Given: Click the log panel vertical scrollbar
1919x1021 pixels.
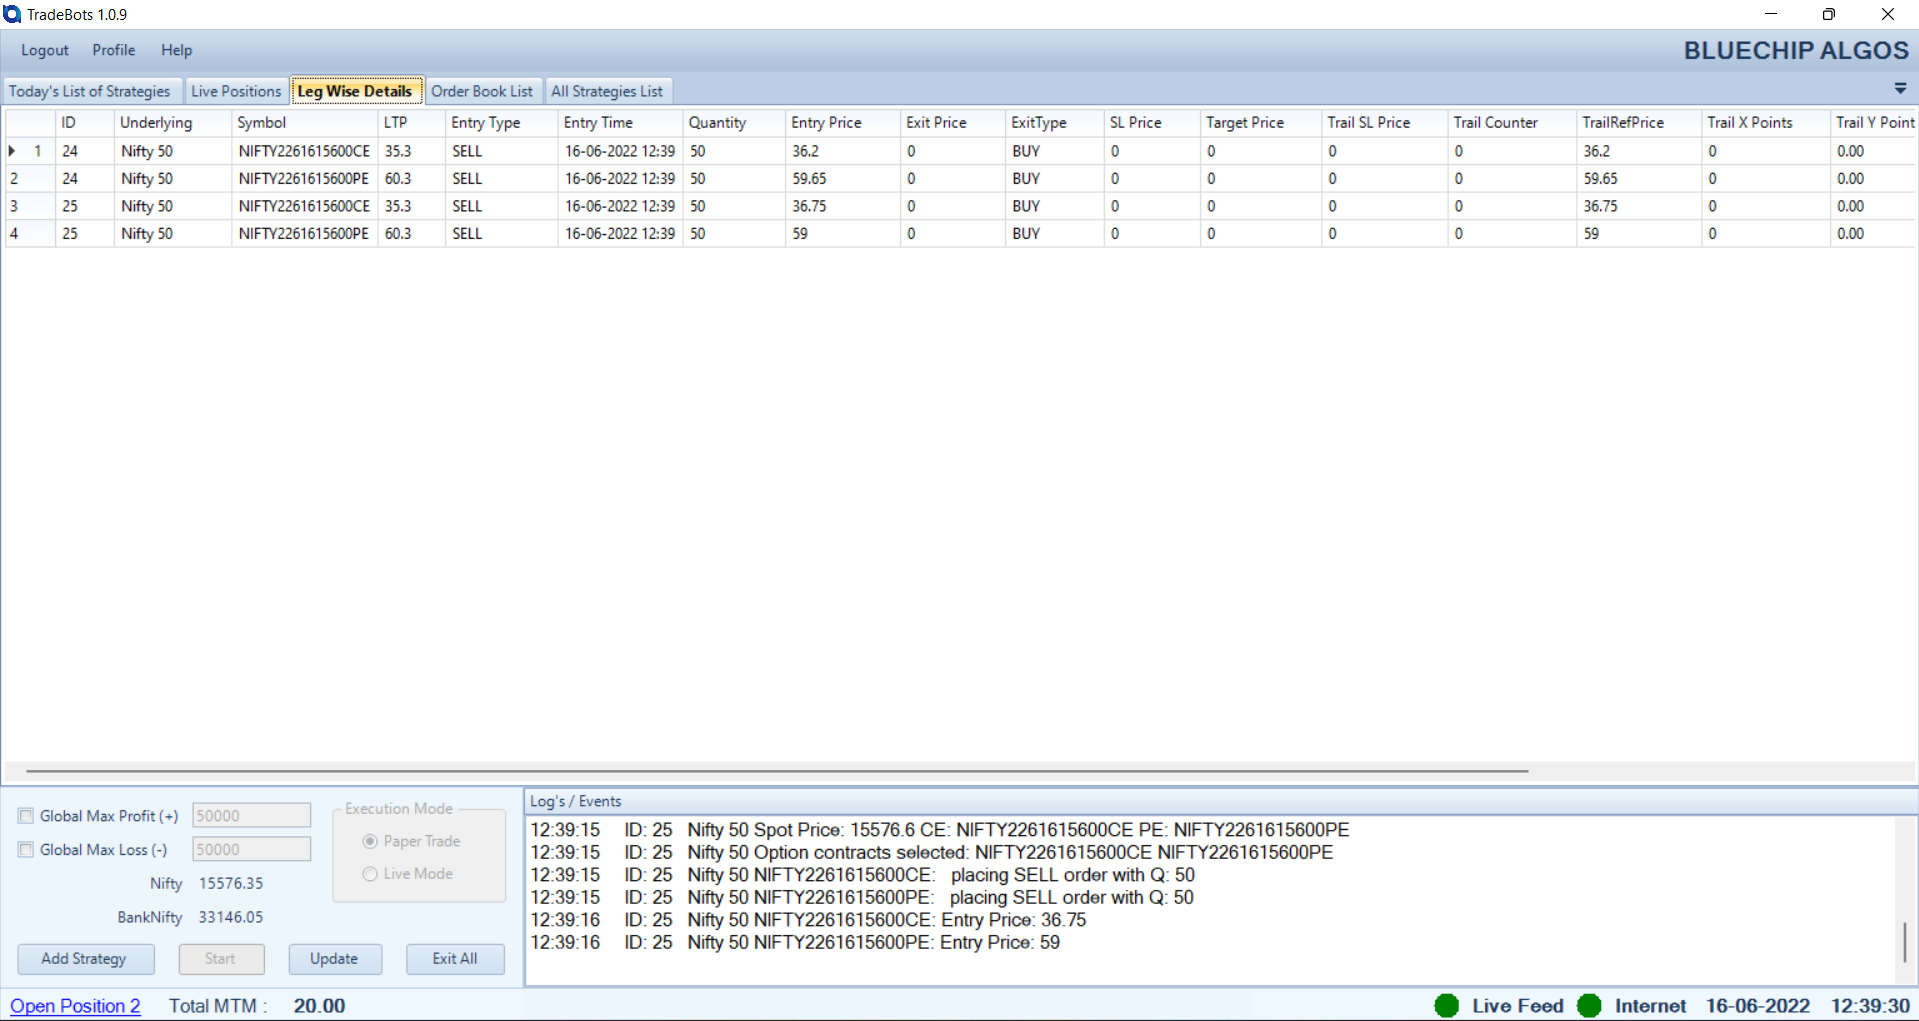Looking at the screenshot, I should (1904, 941).
